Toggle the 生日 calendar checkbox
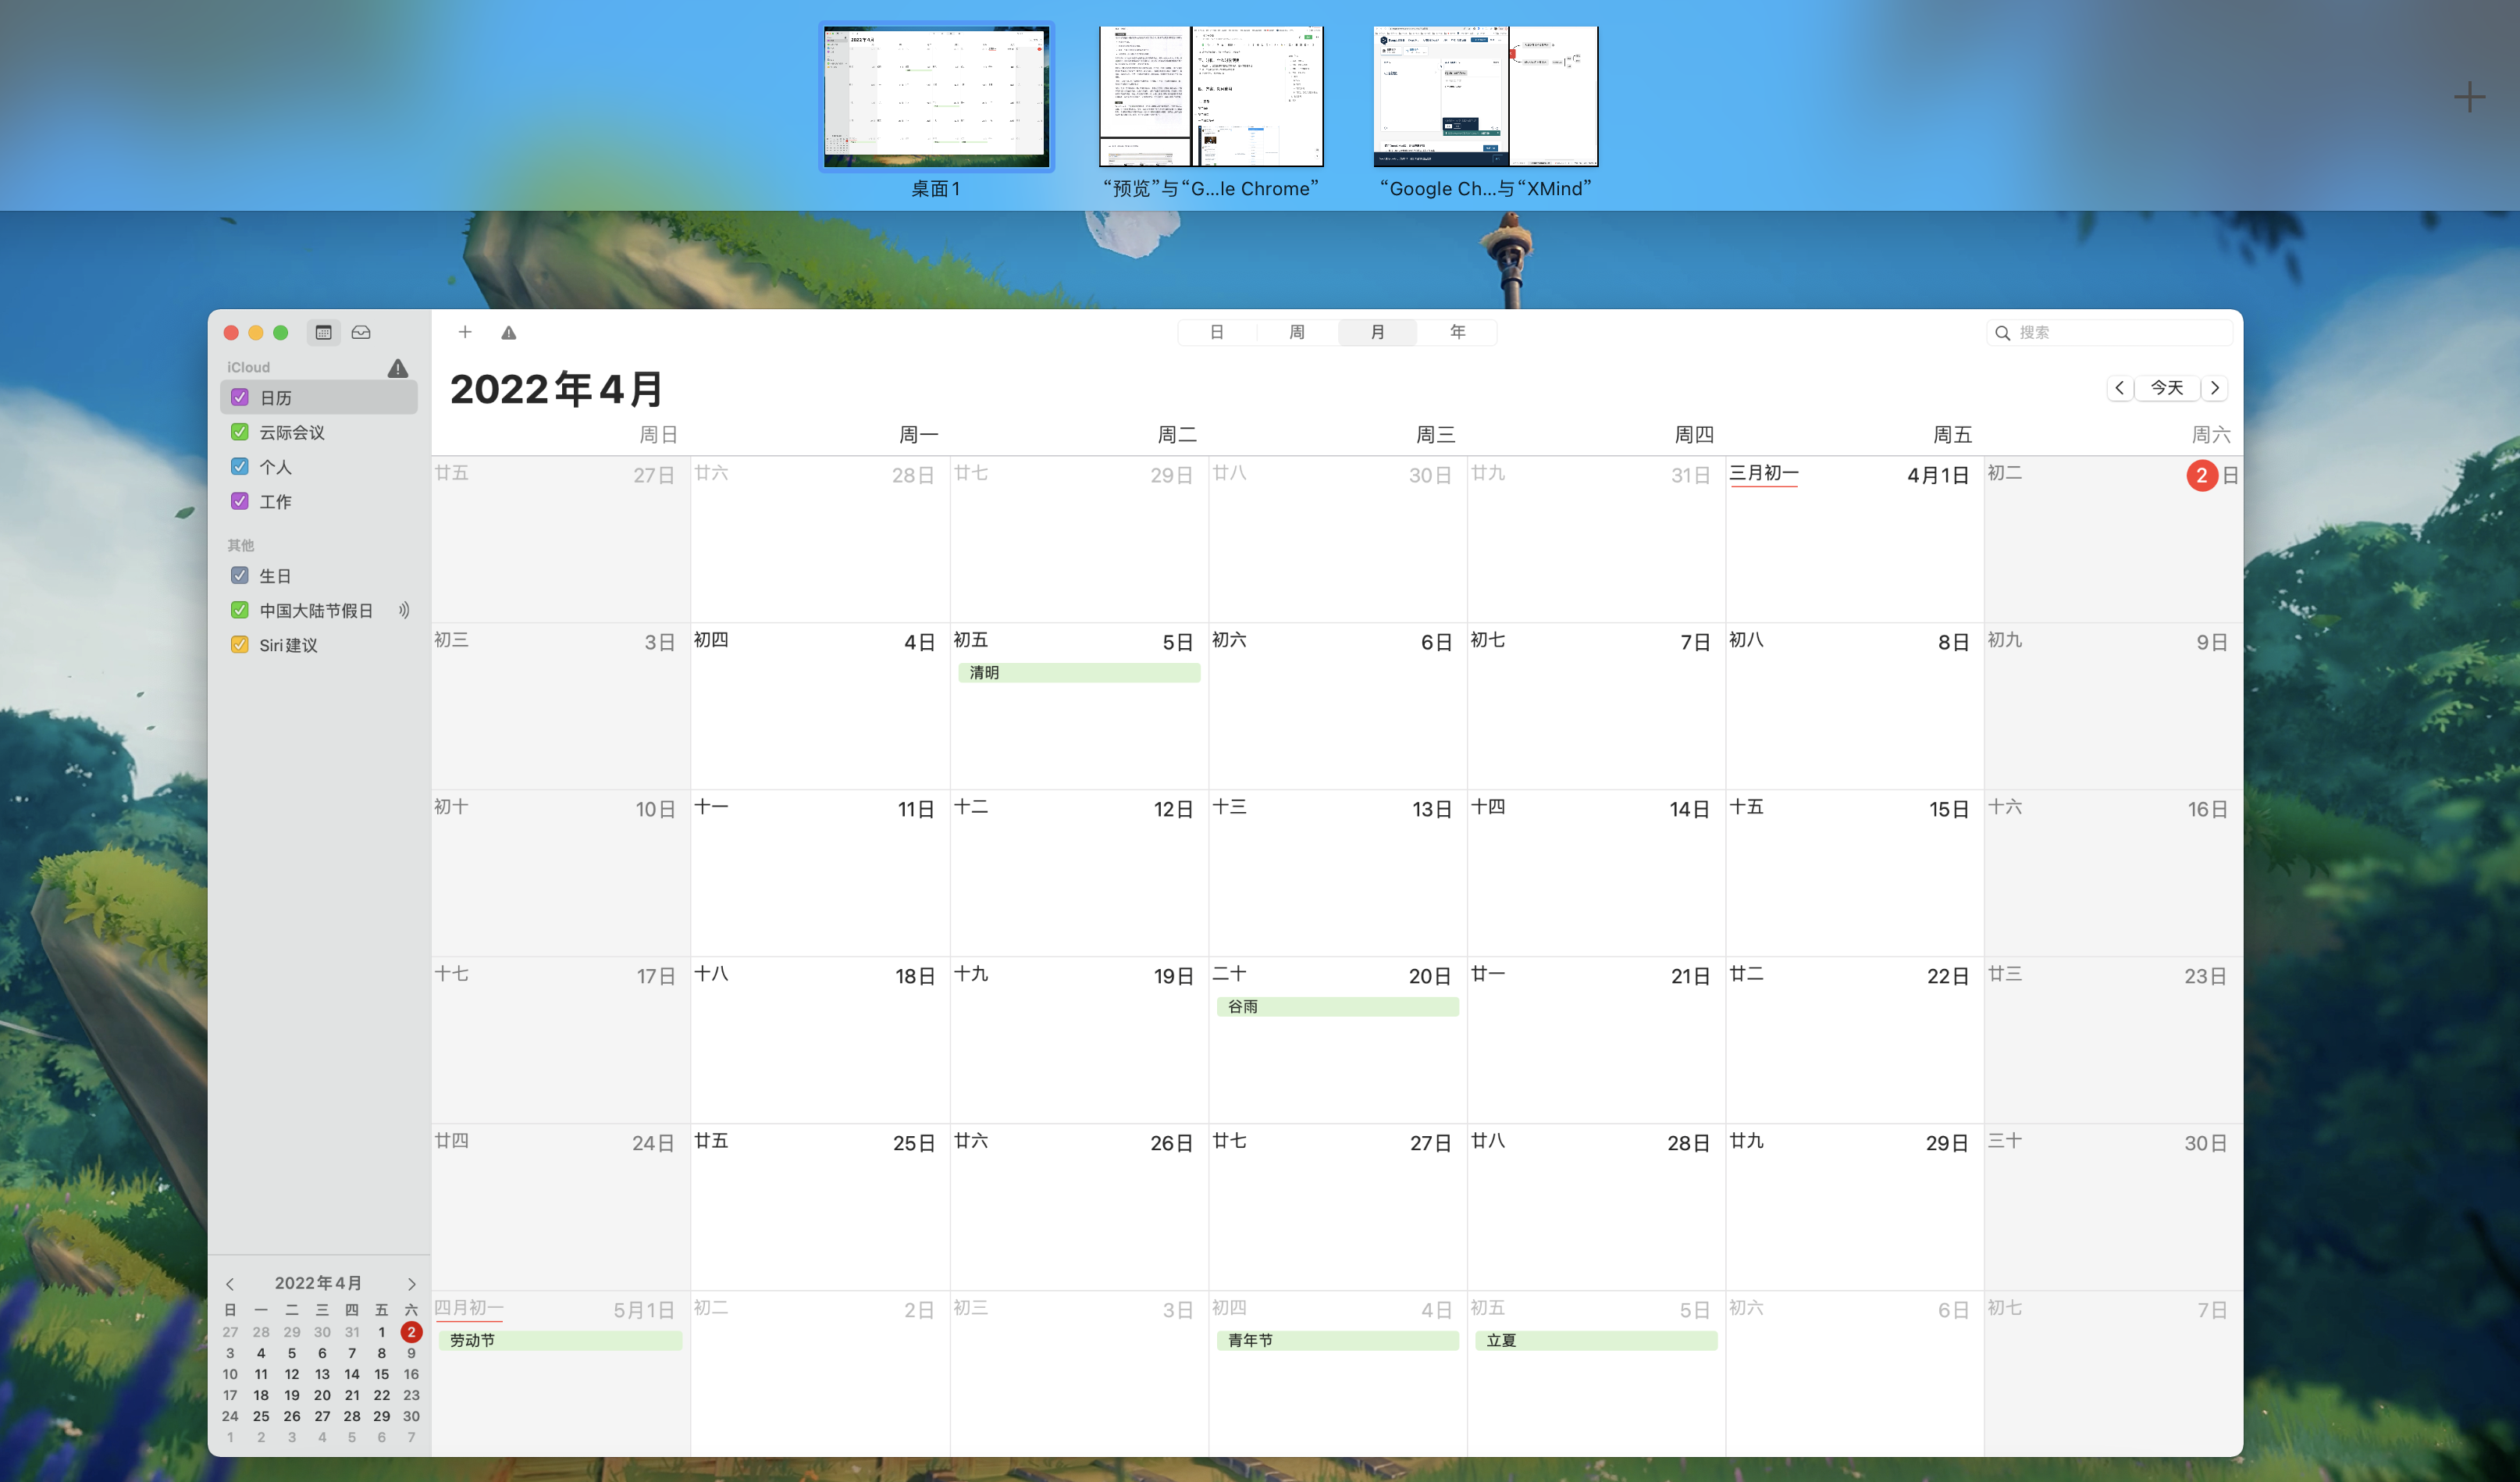This screenshot has width=2520, height=1482. click(240, 576)
